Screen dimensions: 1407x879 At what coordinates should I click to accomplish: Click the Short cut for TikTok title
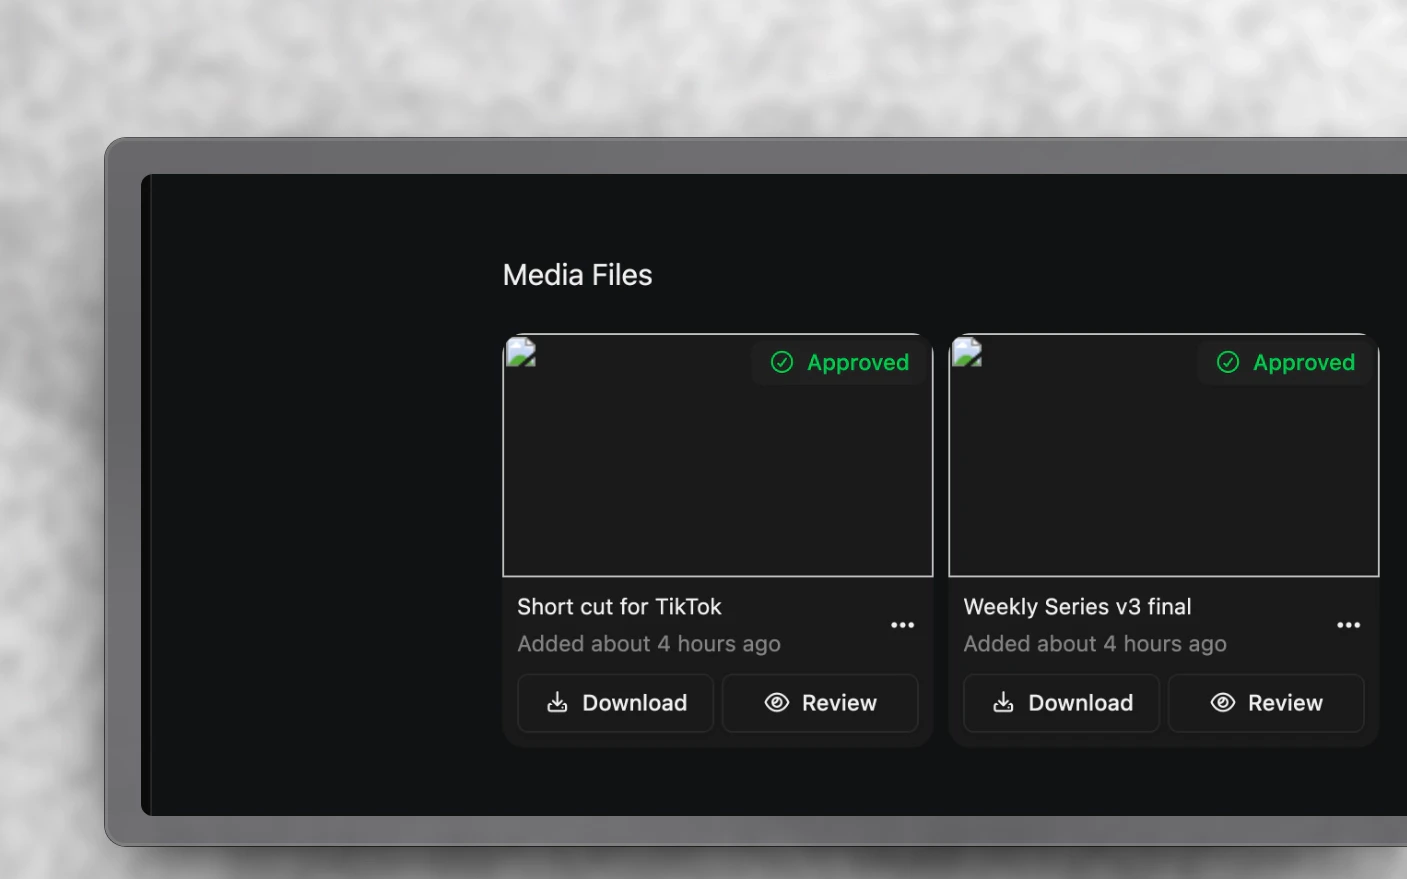[619, 607]
